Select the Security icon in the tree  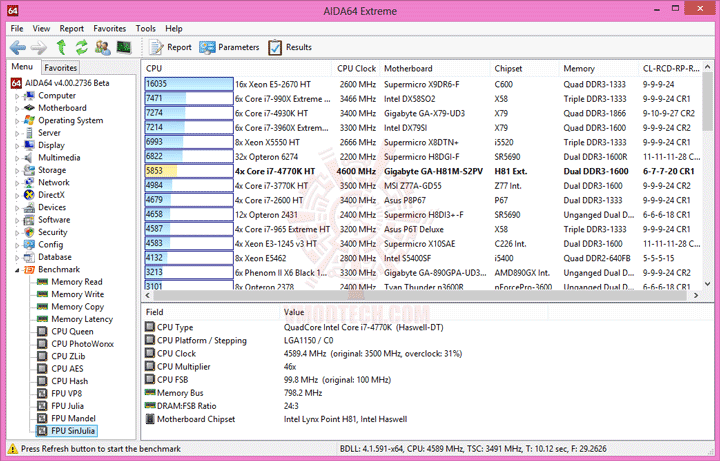(x=29, y=232)
